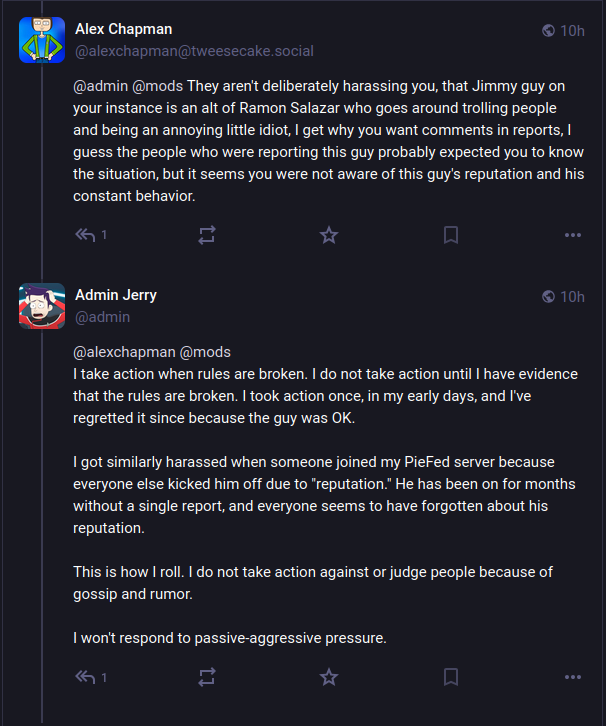Open more options on Admin Jerry's post

[x=572, y=677]
